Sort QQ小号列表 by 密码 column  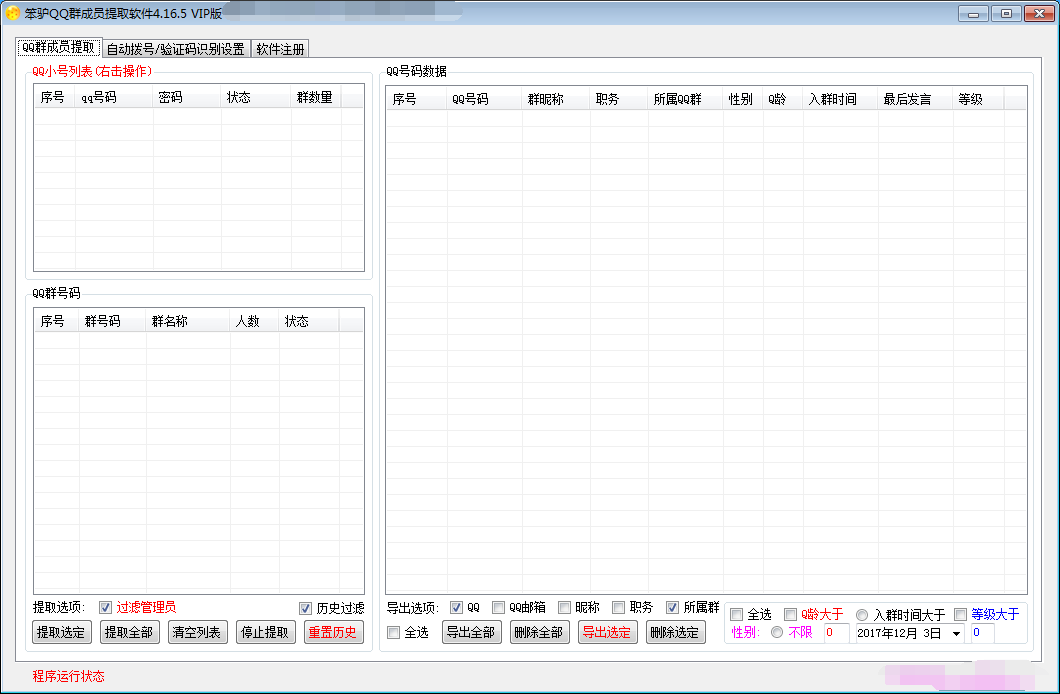pyautogui.click(x=187, y=97)
